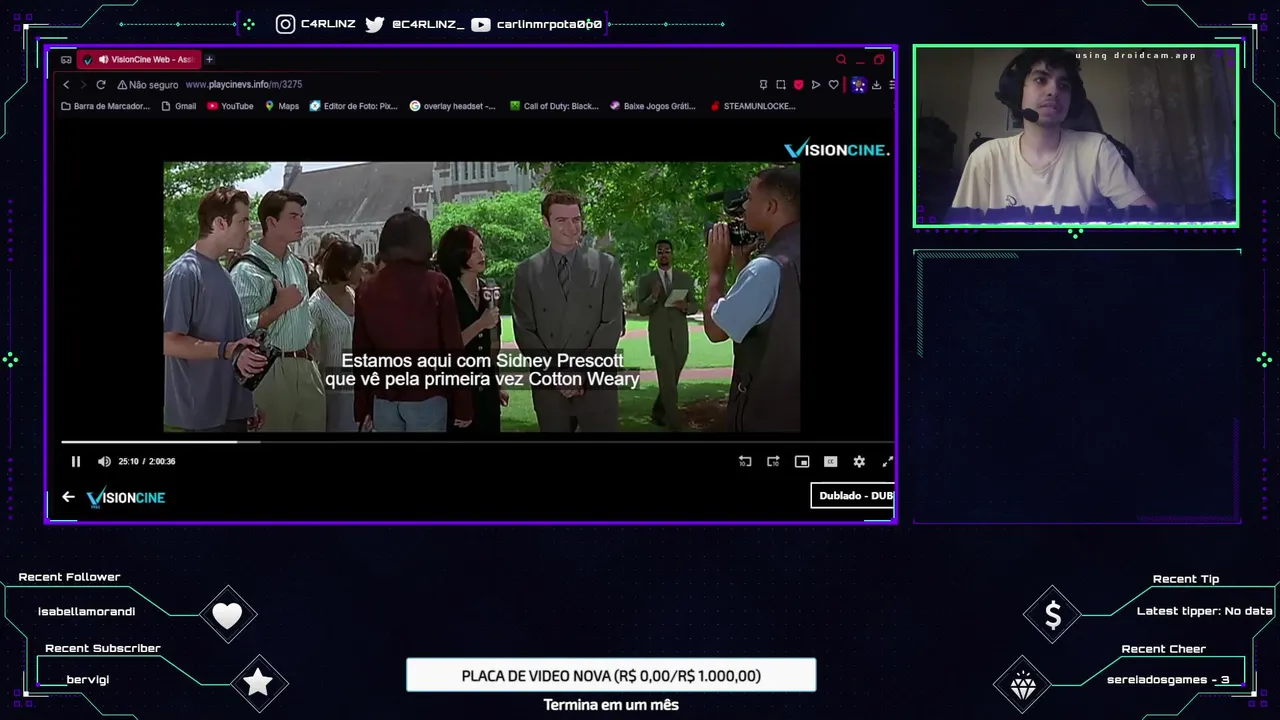Open 'Editor de Foto: Pix...' bookmark
This screenshot has height=720, width=1280.
354,106
